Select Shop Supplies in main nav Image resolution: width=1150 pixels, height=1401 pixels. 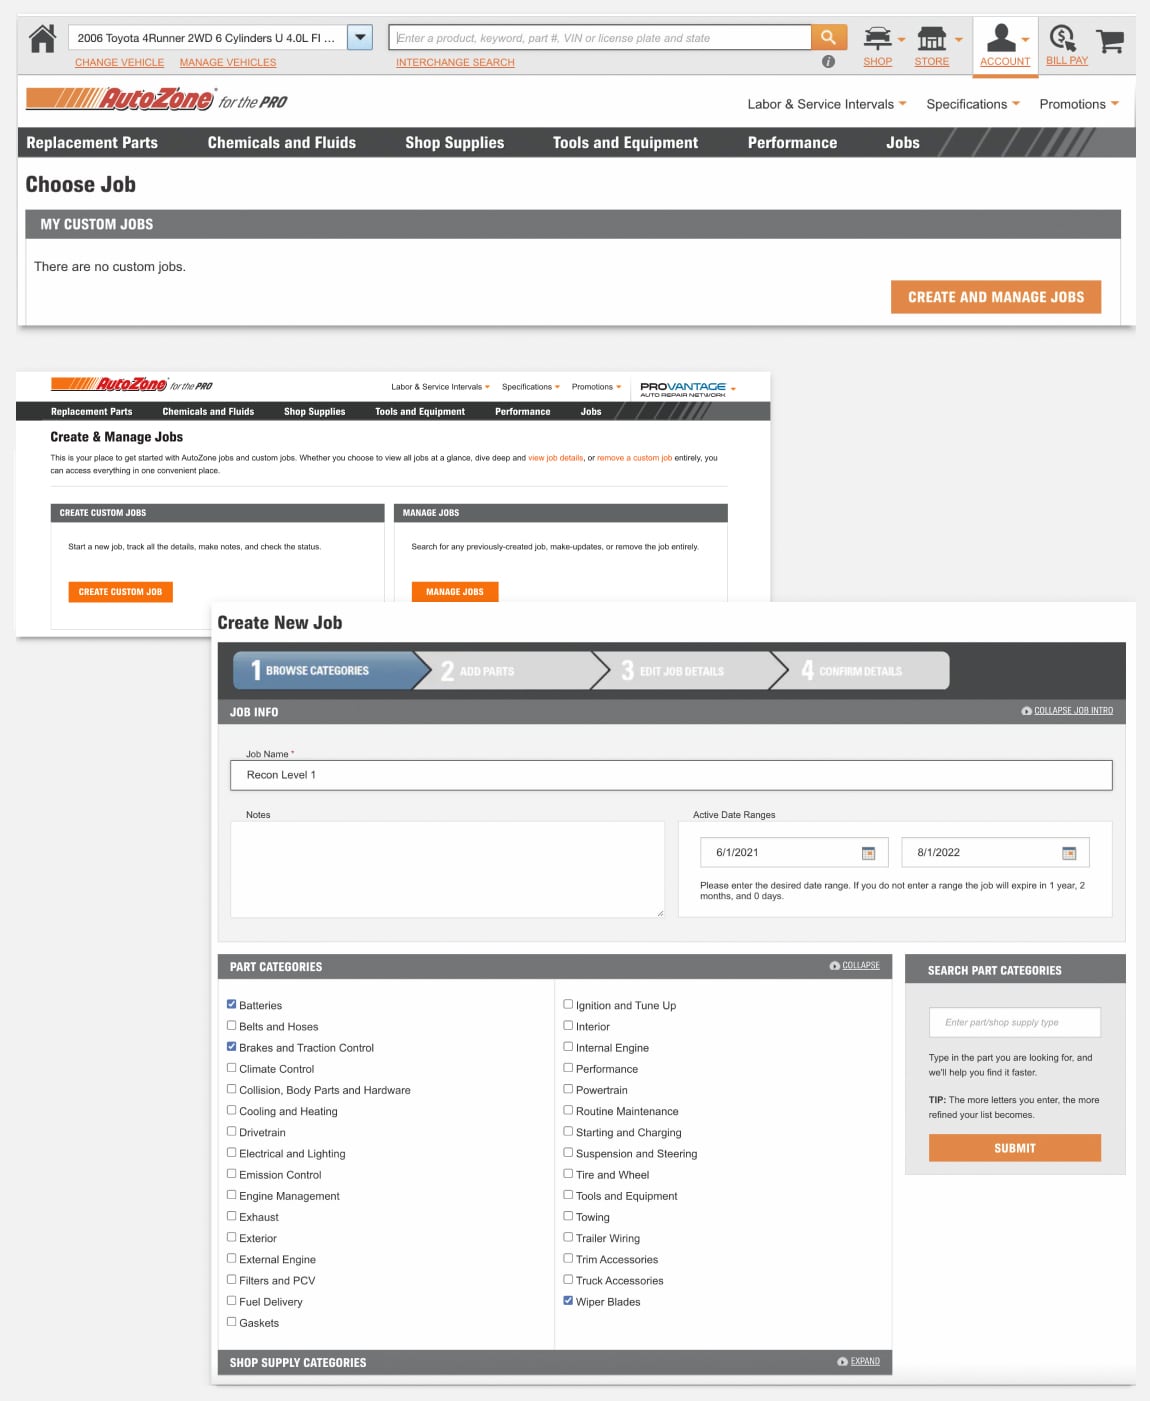(455, 143)
